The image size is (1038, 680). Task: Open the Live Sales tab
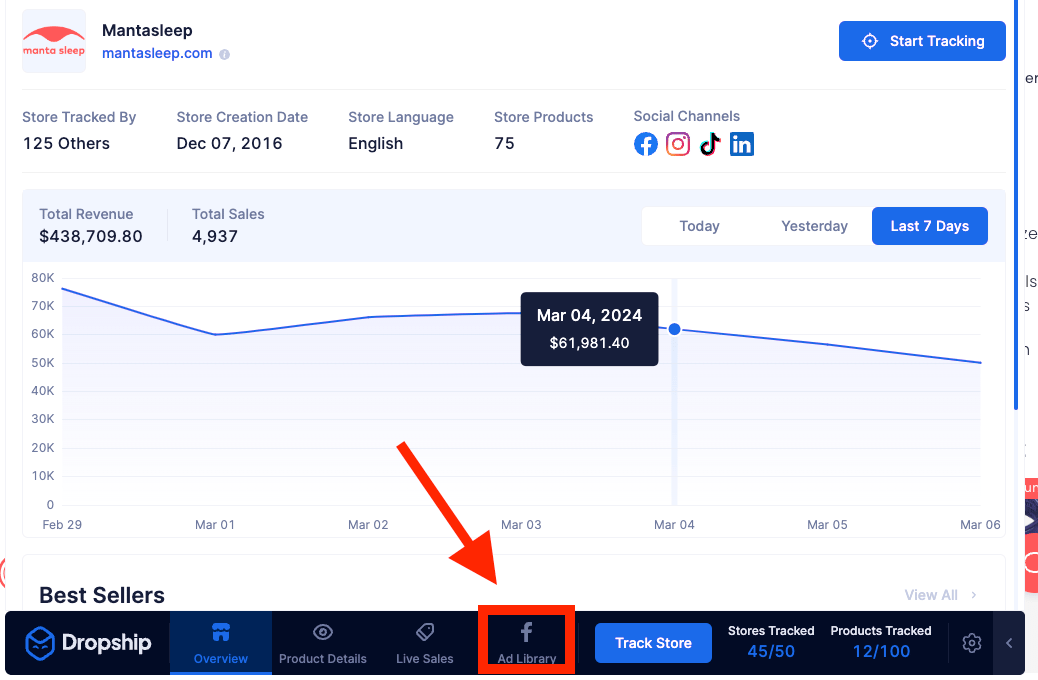424,643
